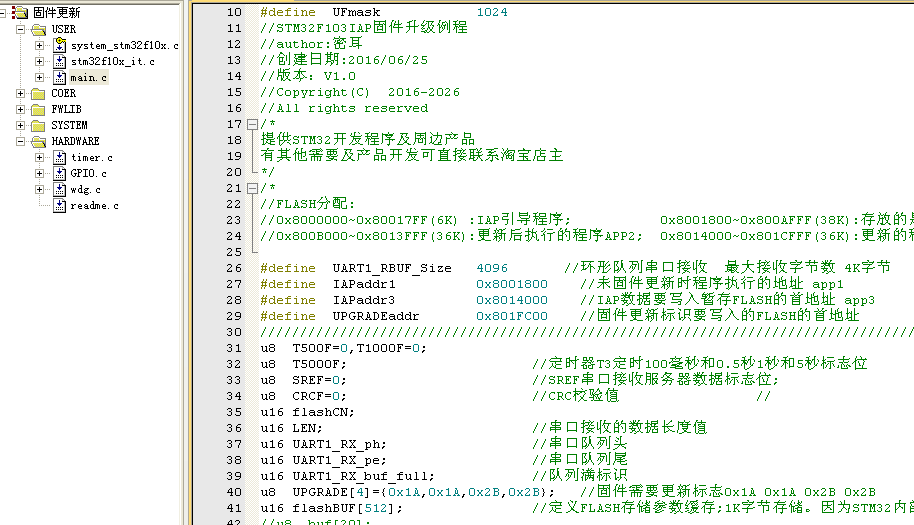
Task: Expand main.c file dependencies
Action: click(39, 77)
